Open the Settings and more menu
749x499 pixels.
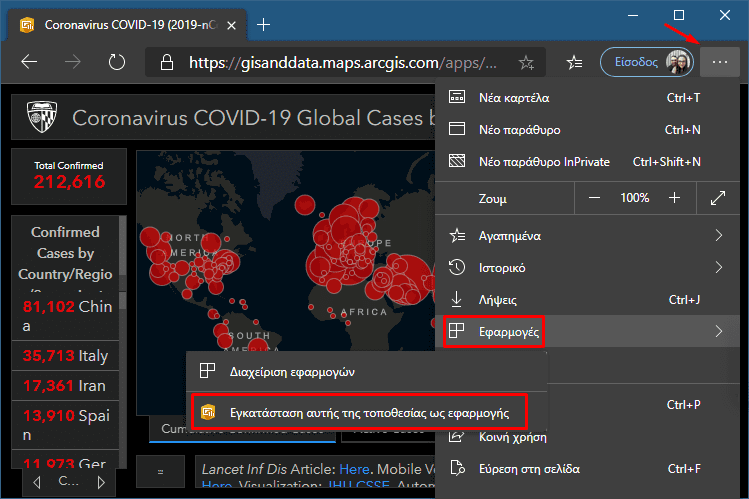[719, 62]
